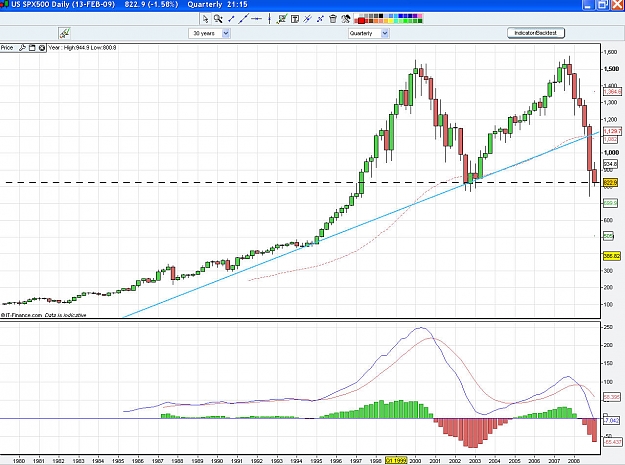The height and width of the screenshot is (465, 625).
Task: Click the 250 indicator axis value
Action: pos(608,327)
